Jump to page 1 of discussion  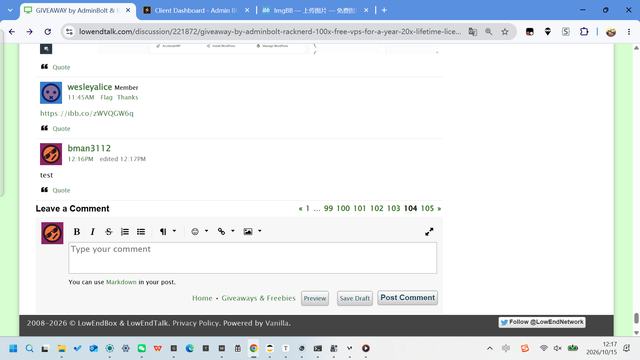pyautogui.click(x=308, y=208)
